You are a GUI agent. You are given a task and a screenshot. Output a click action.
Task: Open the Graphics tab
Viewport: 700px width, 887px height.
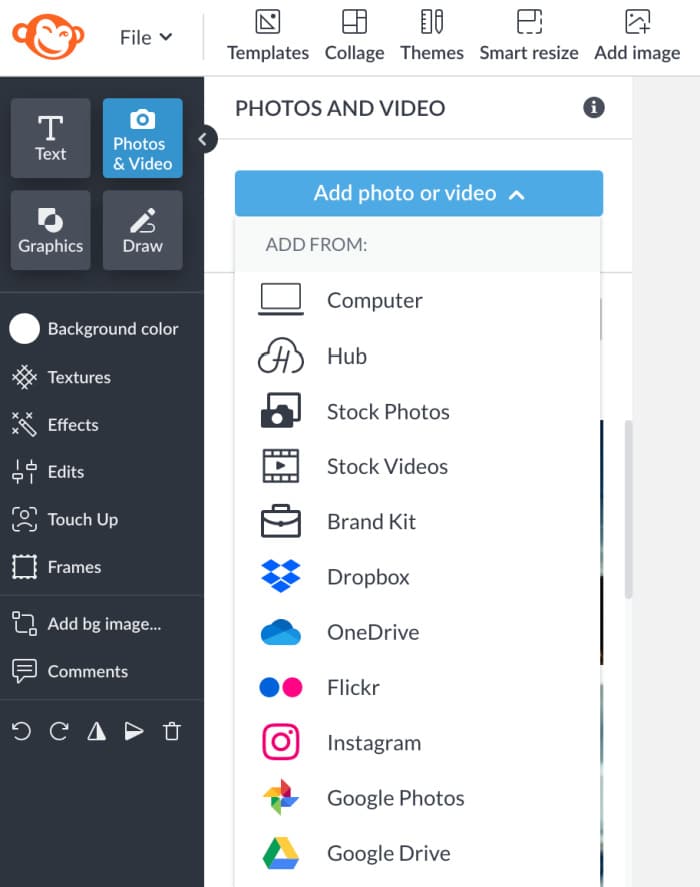click(x=50, y=230)
